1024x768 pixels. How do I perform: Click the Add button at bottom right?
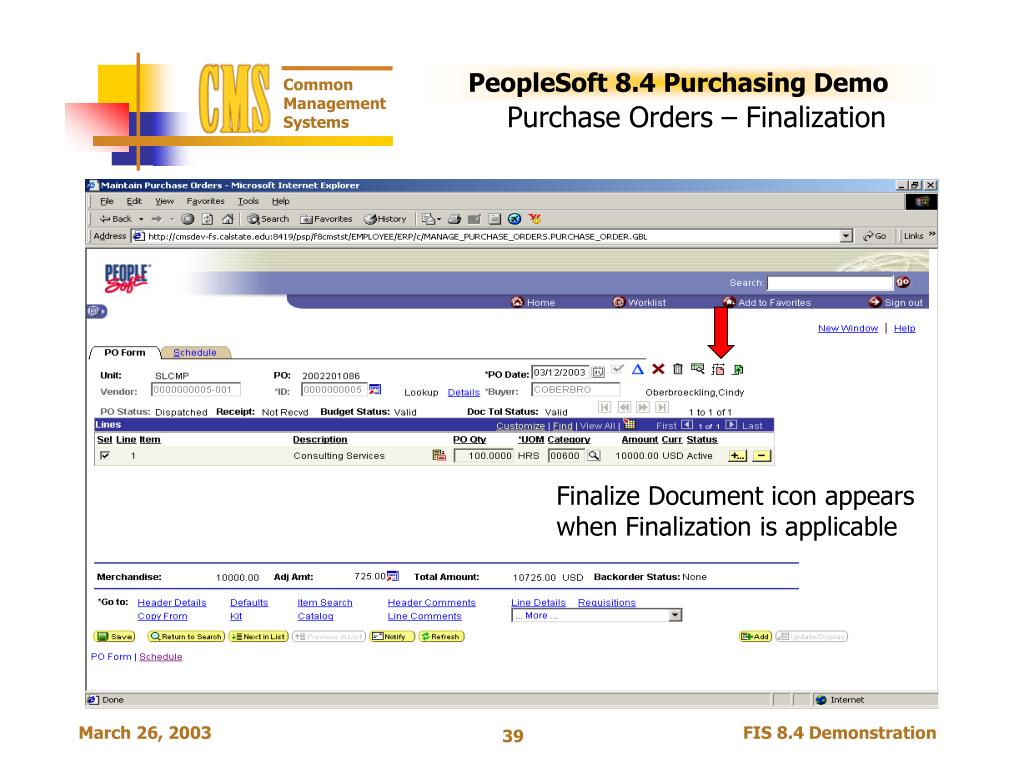755,636
